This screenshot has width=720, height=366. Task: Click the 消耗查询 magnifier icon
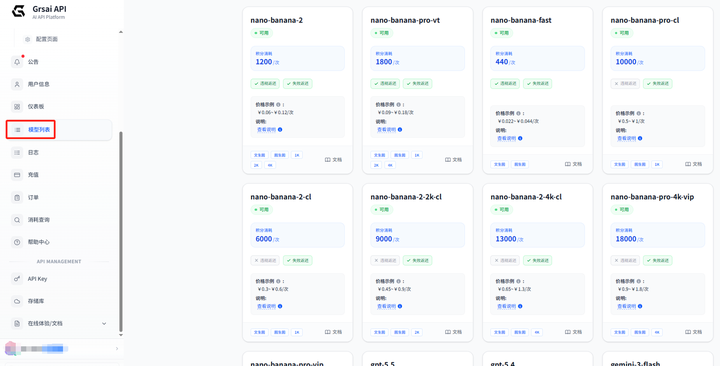[17, 220]
